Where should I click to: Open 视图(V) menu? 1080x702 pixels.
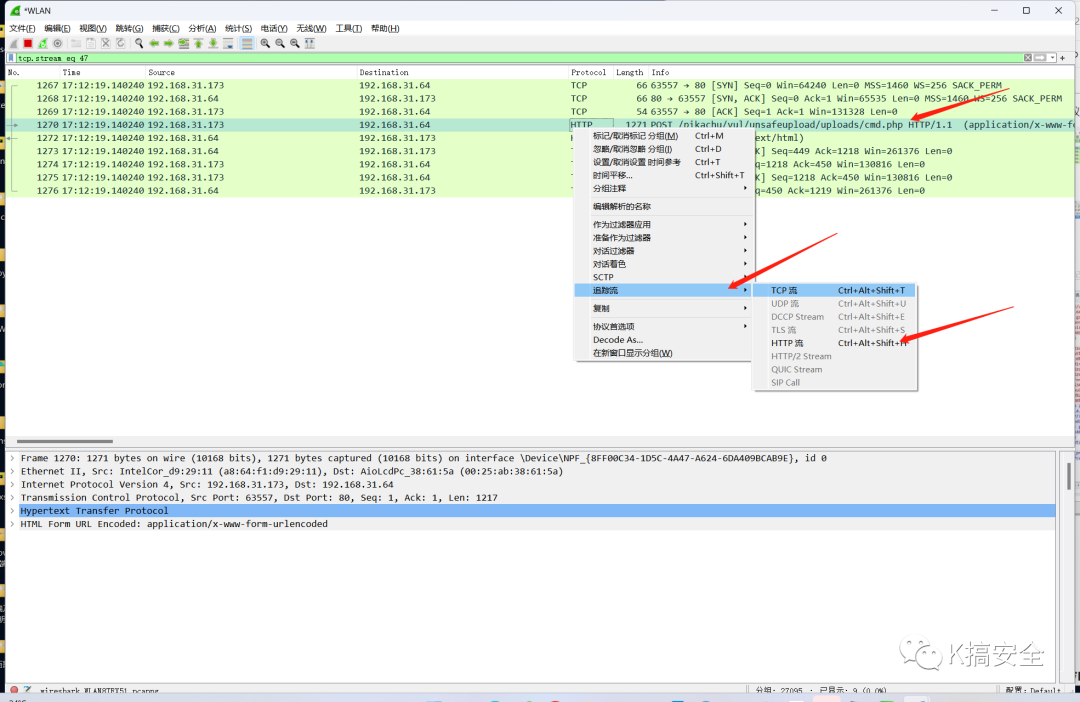[x=92, y=28]
